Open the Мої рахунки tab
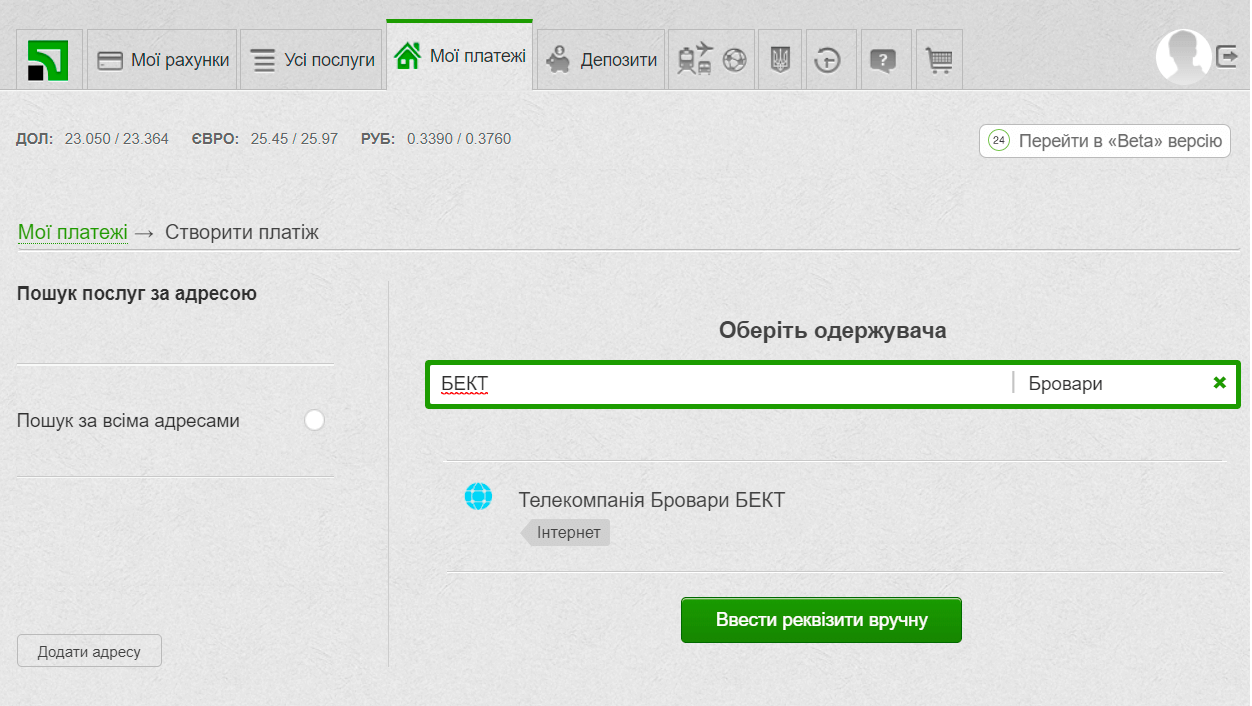This screenshot has width=1252, height=706. coord(162,60)
